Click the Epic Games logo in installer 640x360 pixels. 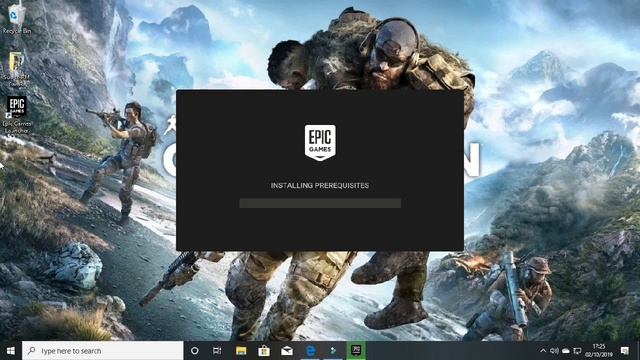coord(320,142)
